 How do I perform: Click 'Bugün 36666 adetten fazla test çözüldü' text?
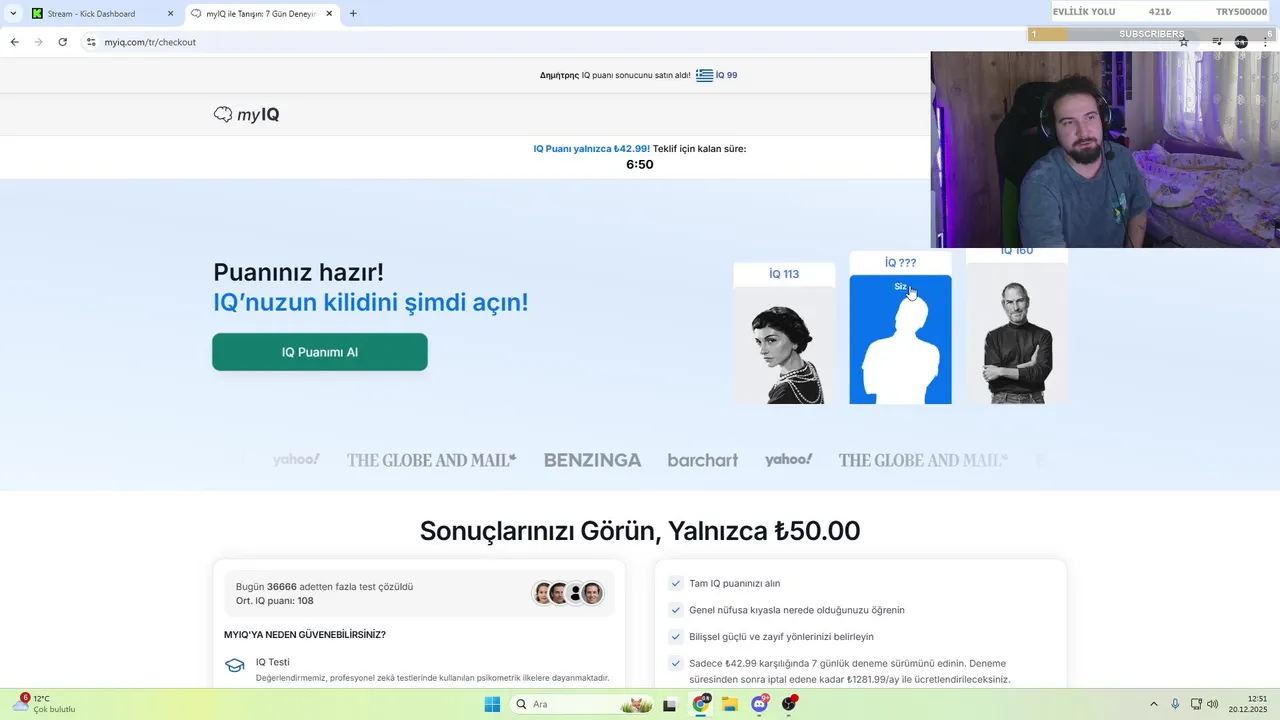tap(324, 587)
